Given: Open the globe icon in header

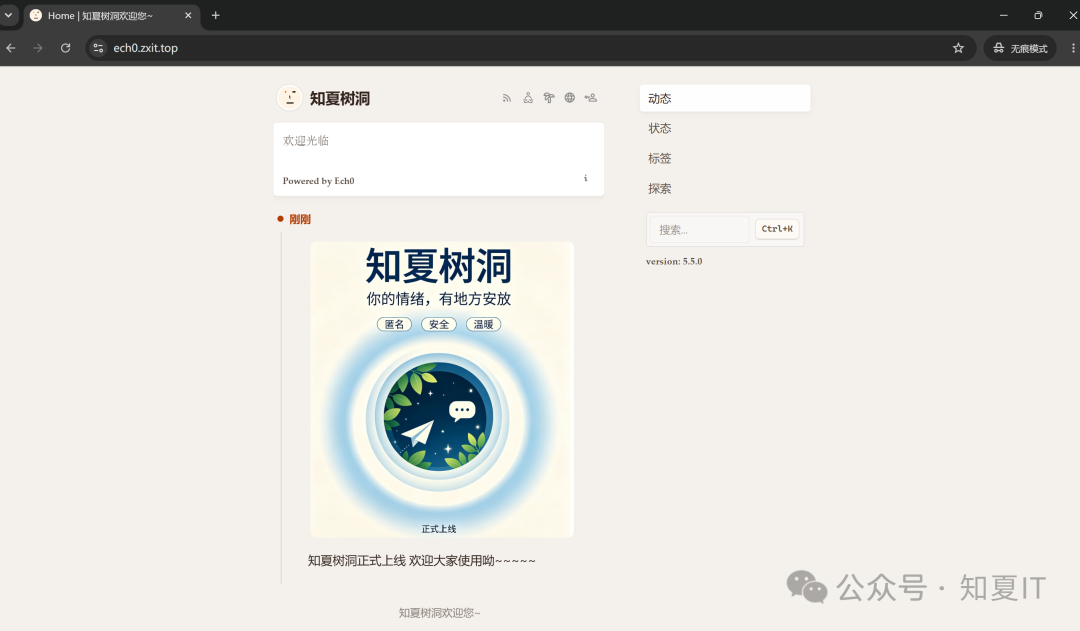Looking at the screenshot, I should 570,98.
